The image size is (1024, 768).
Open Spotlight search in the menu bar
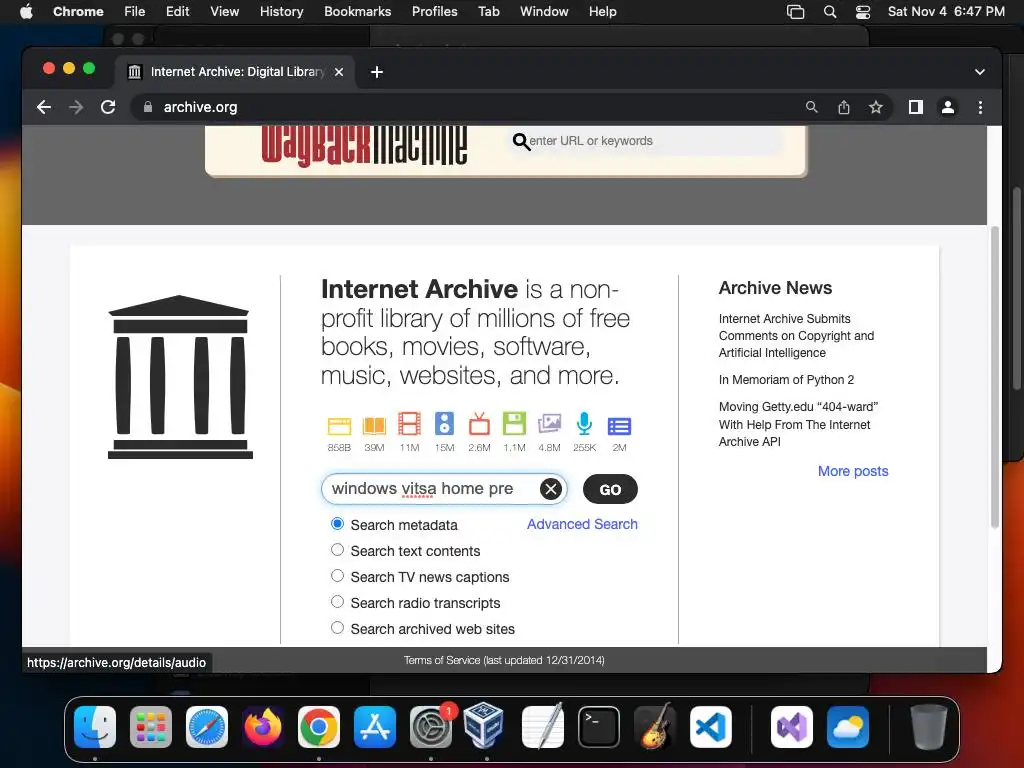(830, 12)
